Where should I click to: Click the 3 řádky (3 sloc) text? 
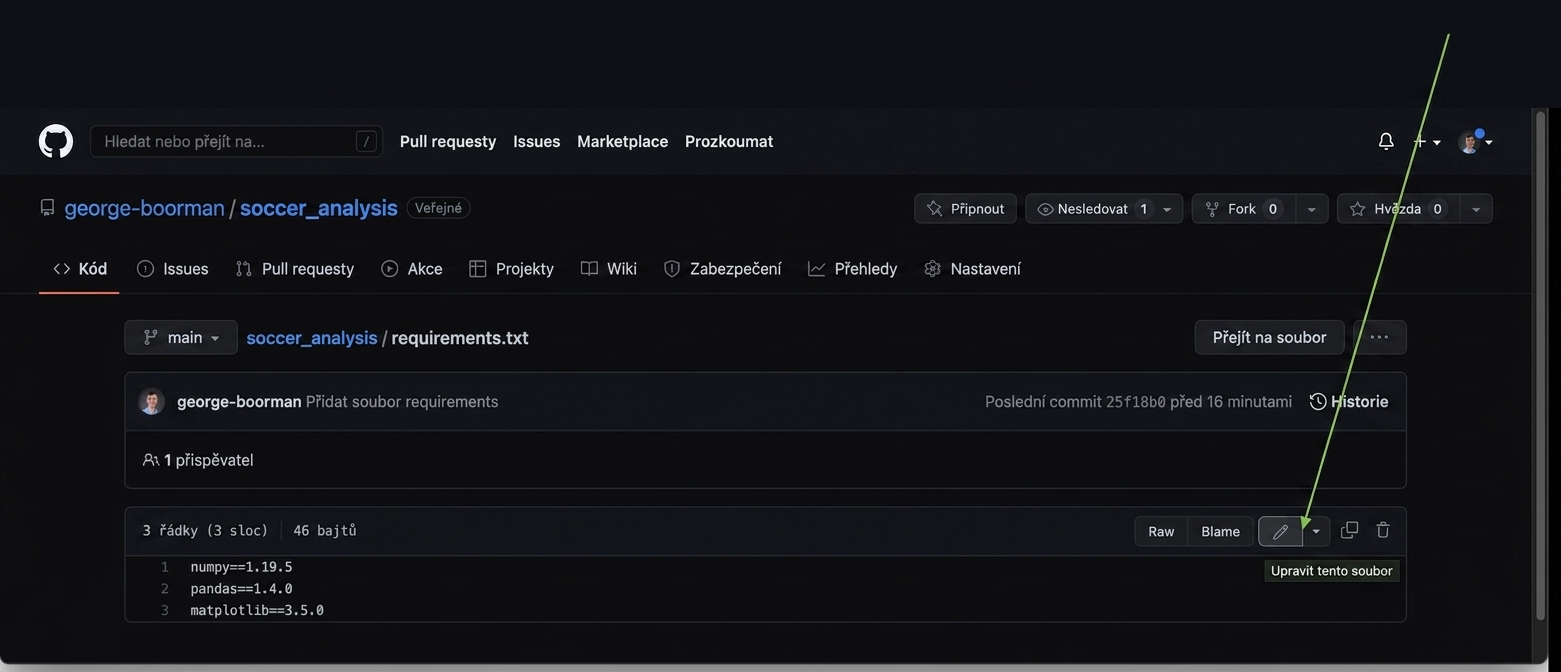[206, 531]
